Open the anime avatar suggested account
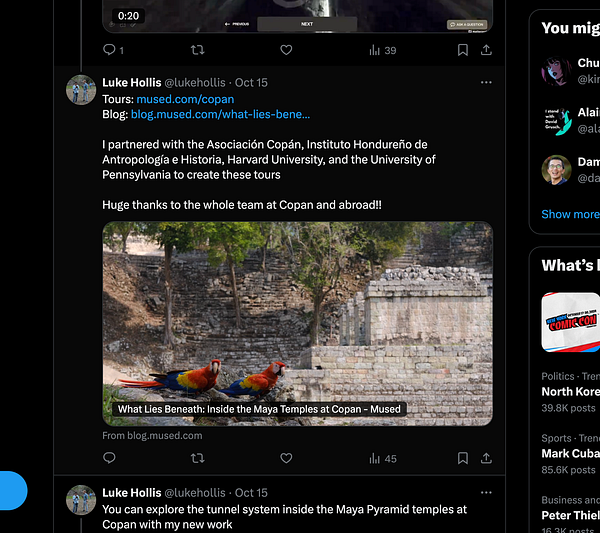This screenshot has height=533, width=600. (x=556, y=71)
